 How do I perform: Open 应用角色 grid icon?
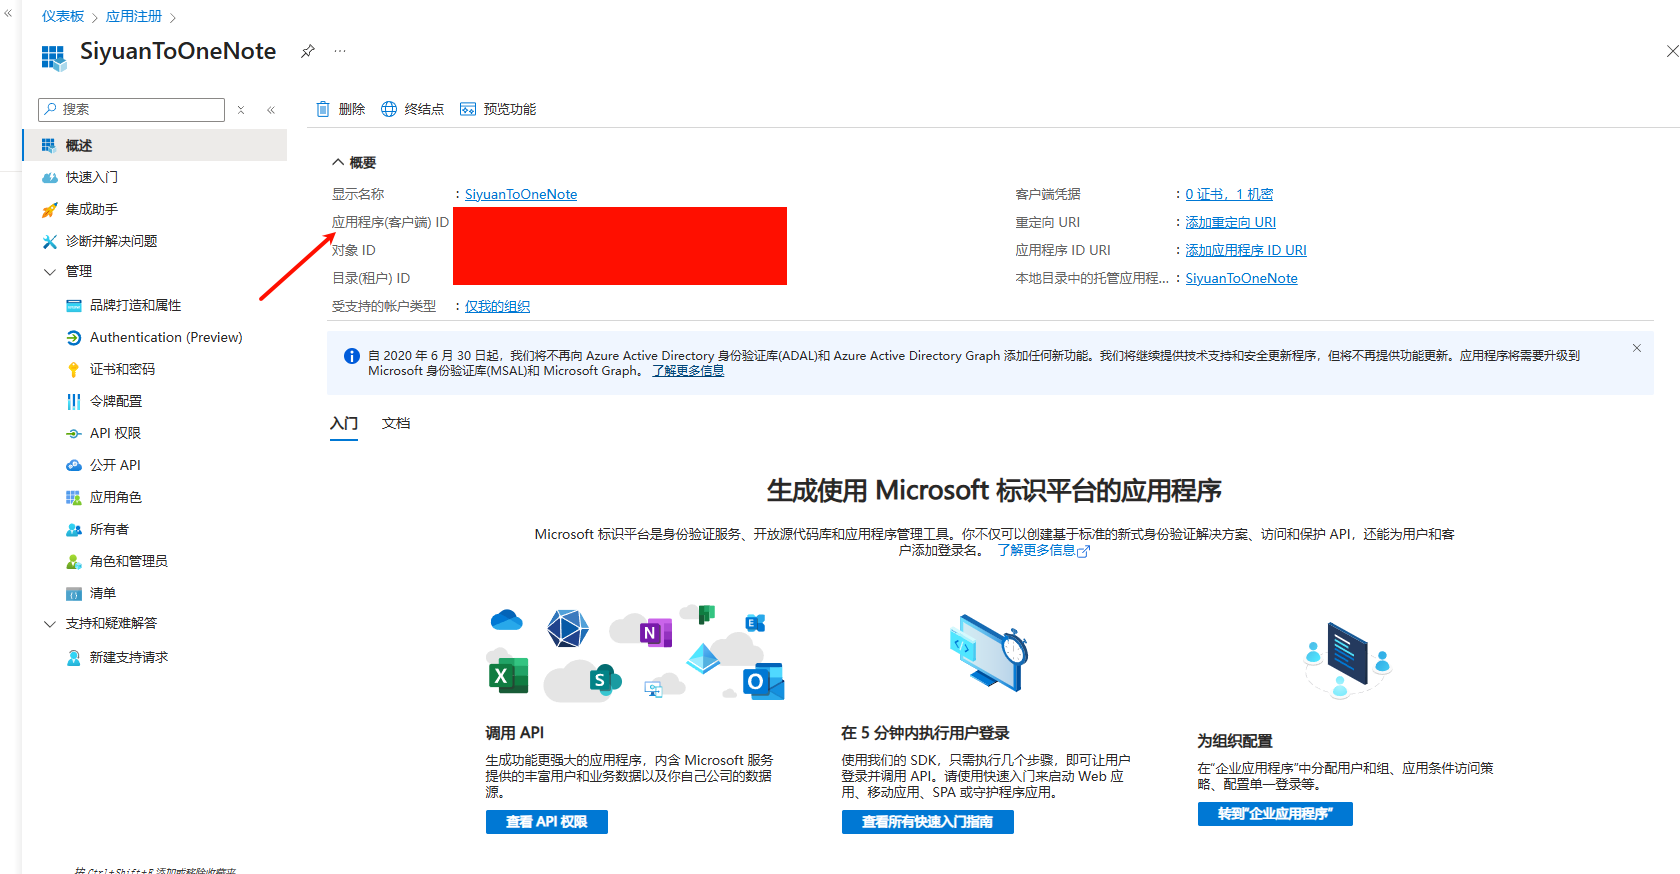[73, 497]
